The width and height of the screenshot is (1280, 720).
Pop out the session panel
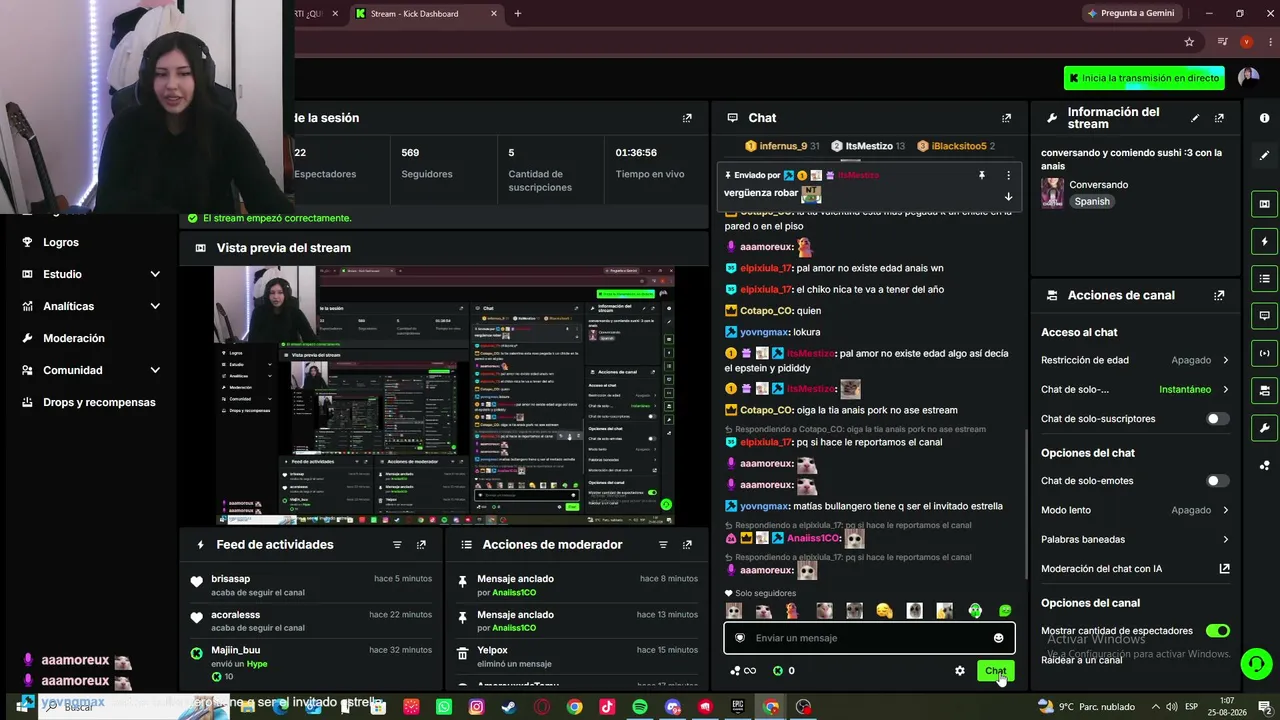pyautogui.click(x=687, y=118)
